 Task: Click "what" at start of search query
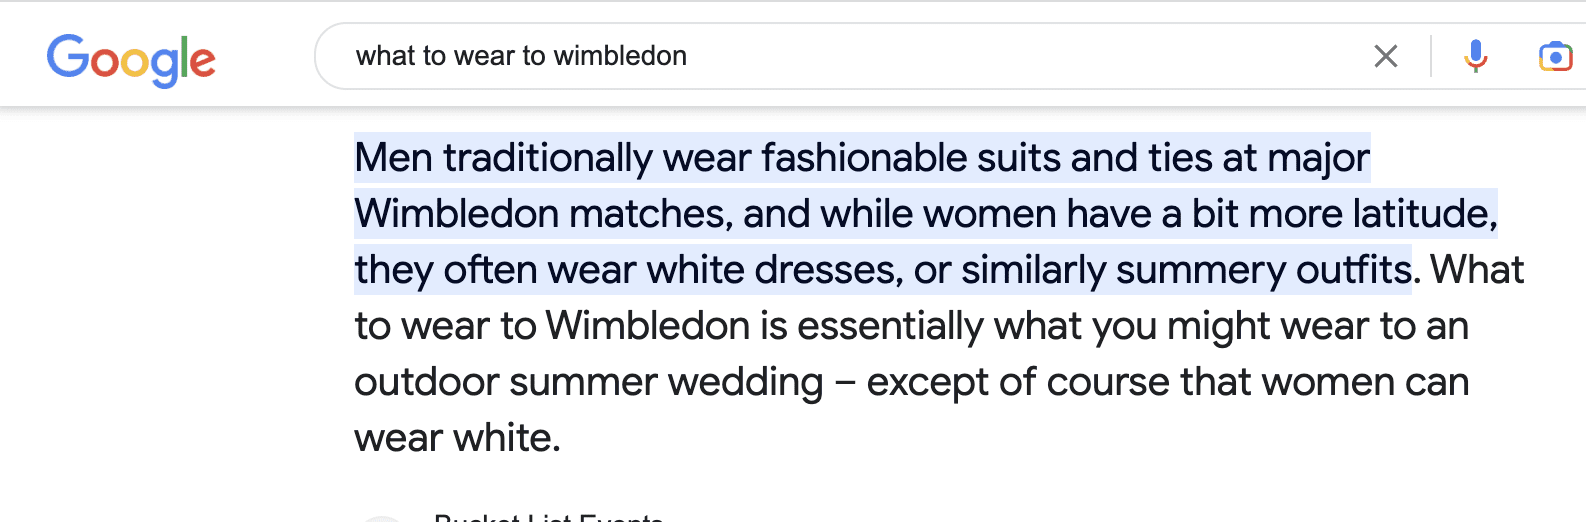pos(385,56)
